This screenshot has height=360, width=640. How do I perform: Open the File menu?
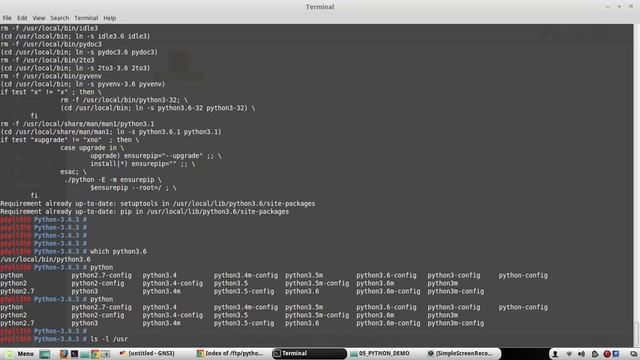[7, 18]
